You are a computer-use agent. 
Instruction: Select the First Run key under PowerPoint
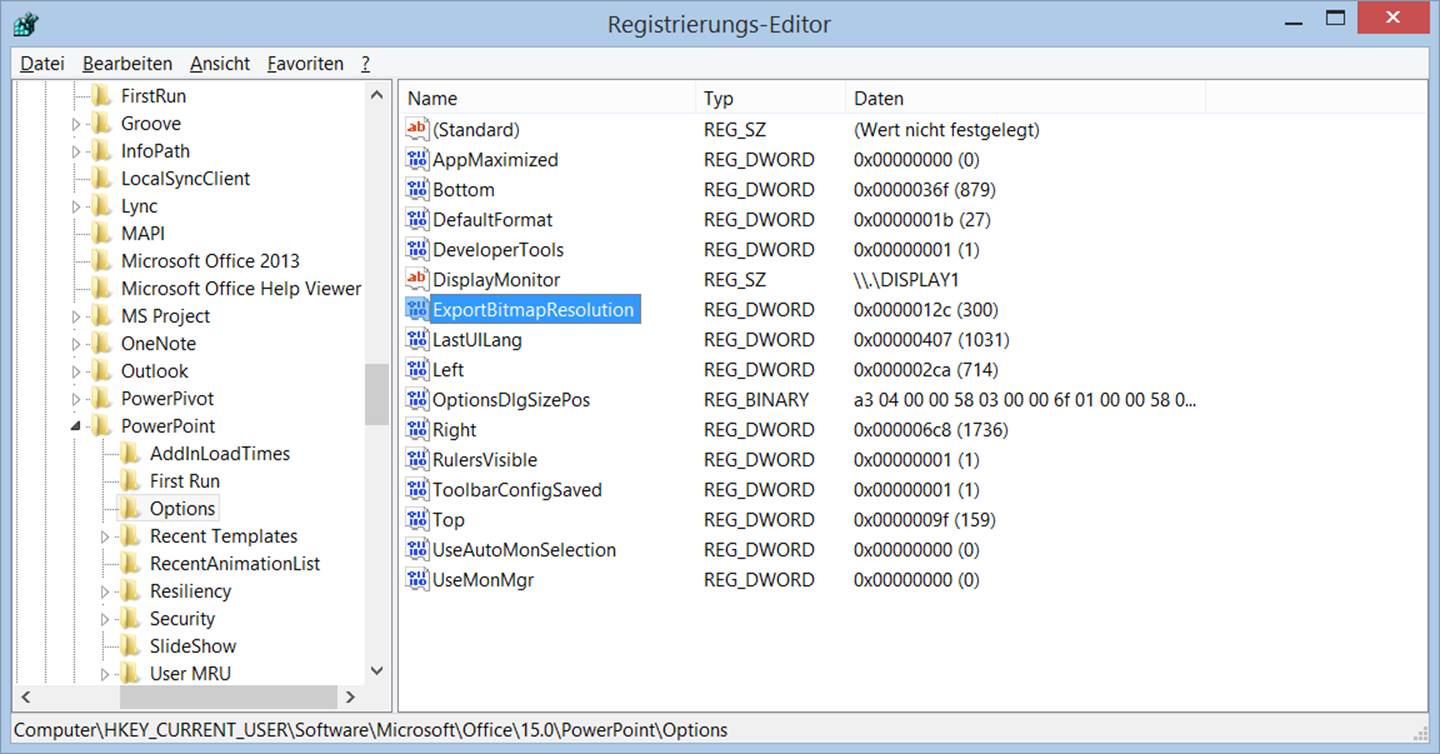[184, 481]
